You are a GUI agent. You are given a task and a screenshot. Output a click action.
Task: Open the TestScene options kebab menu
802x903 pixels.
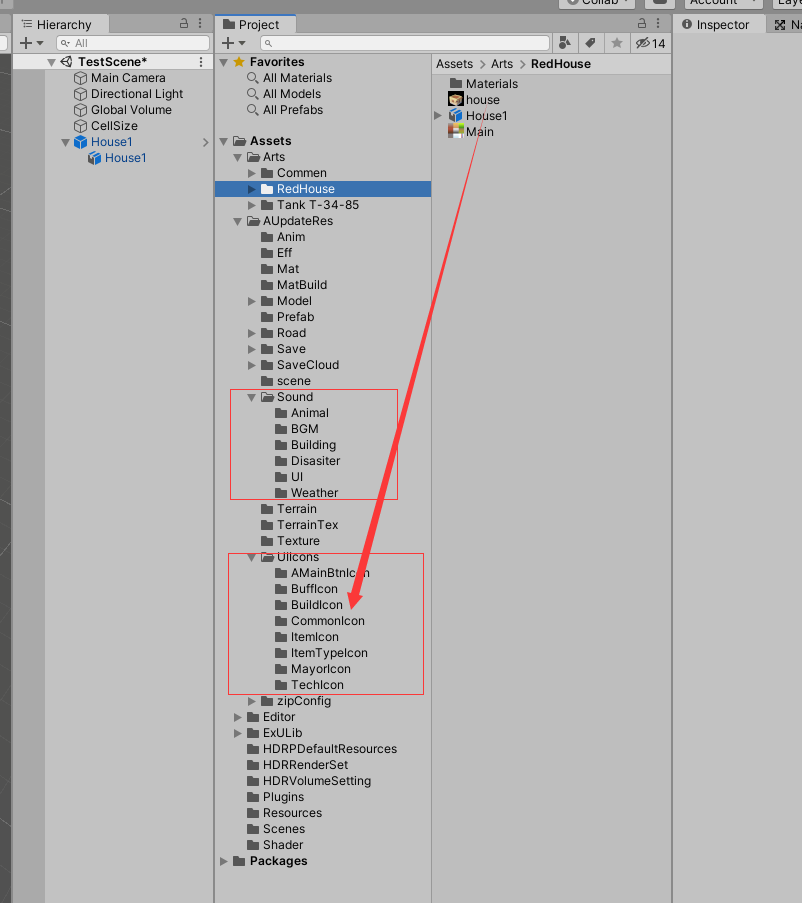click(x=201, y=62)
